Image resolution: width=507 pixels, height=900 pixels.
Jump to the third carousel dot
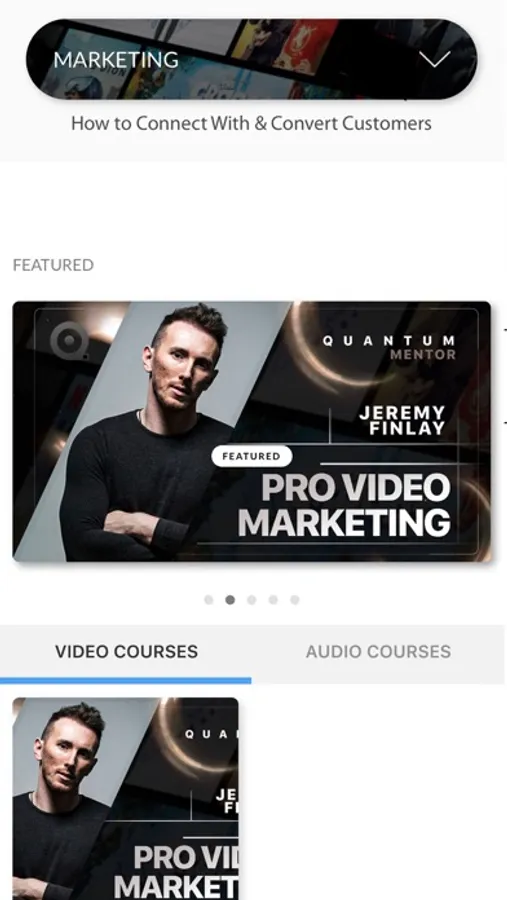click(x=251, y=600)
